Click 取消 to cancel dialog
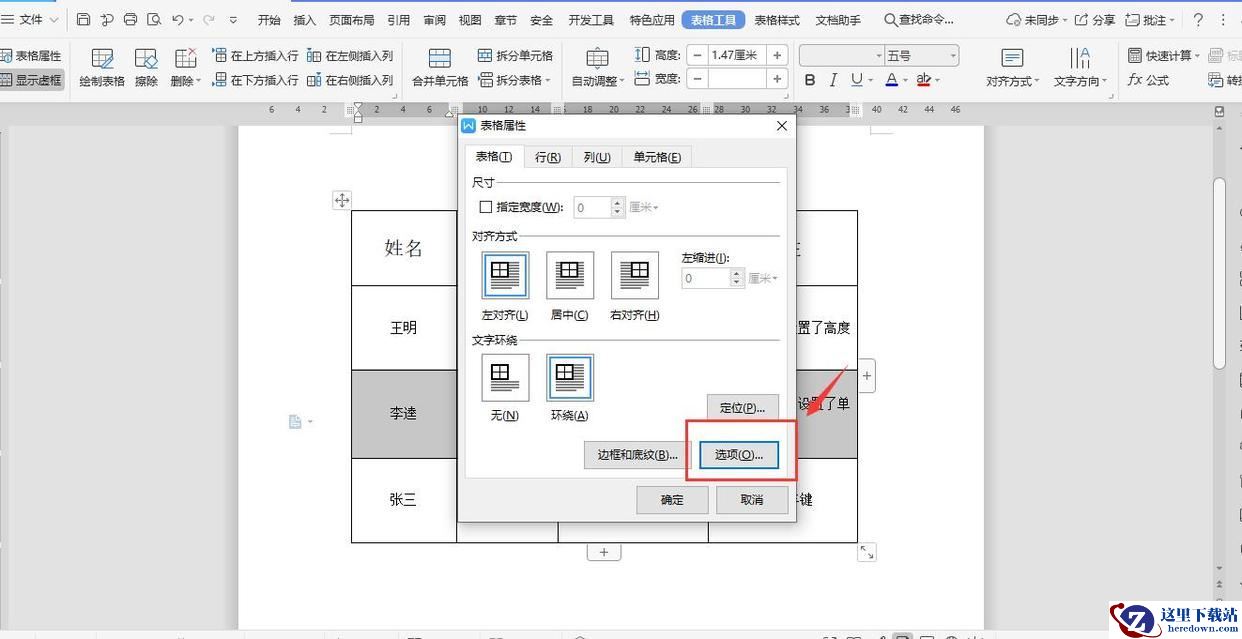The height and width of the screenshot is (639, 1242). (752, 500)
